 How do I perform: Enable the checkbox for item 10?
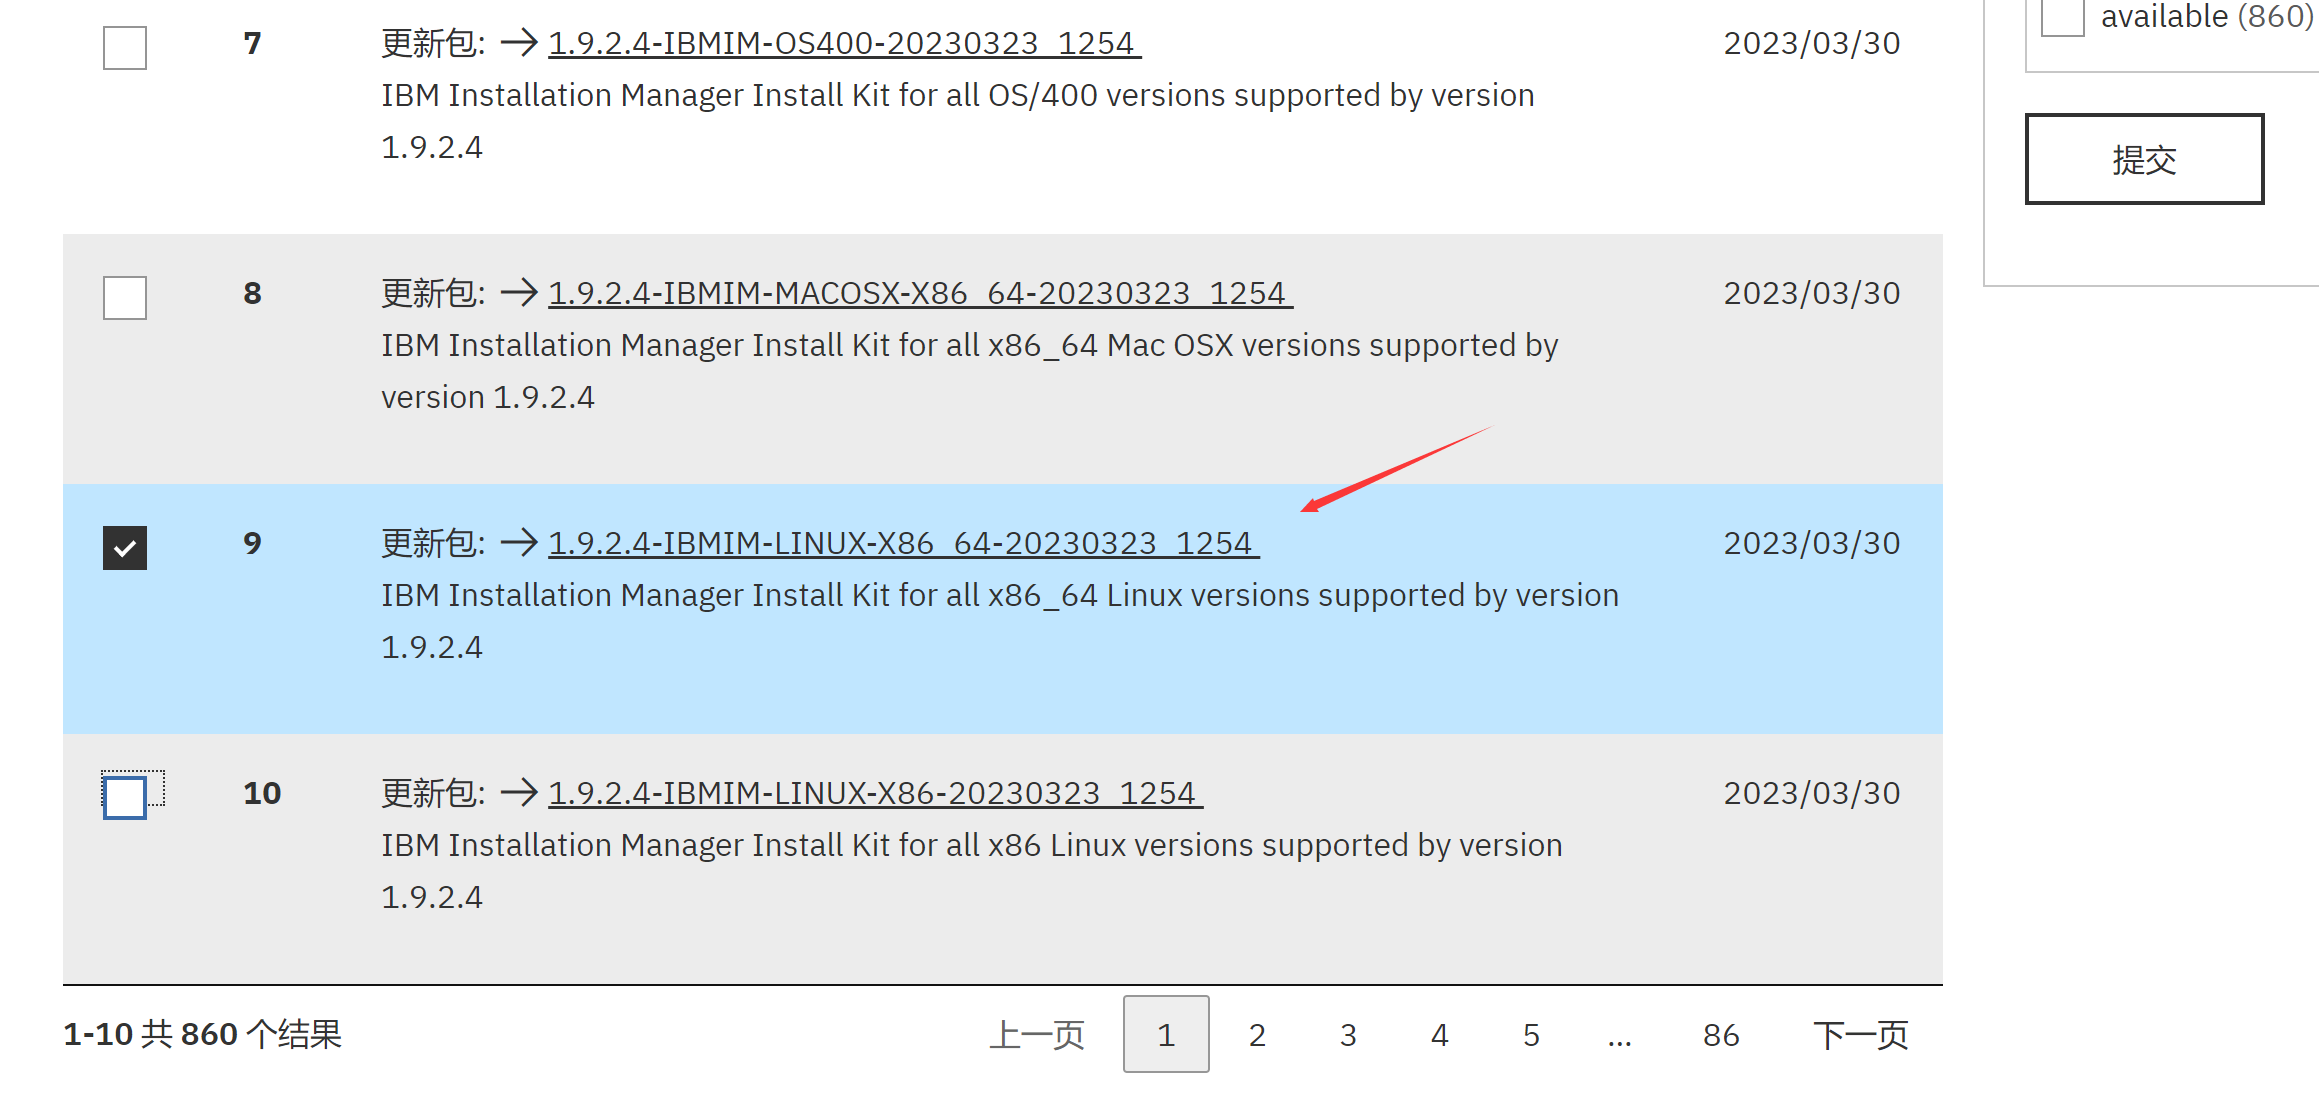pyautogui.click(x=125, y=797)
